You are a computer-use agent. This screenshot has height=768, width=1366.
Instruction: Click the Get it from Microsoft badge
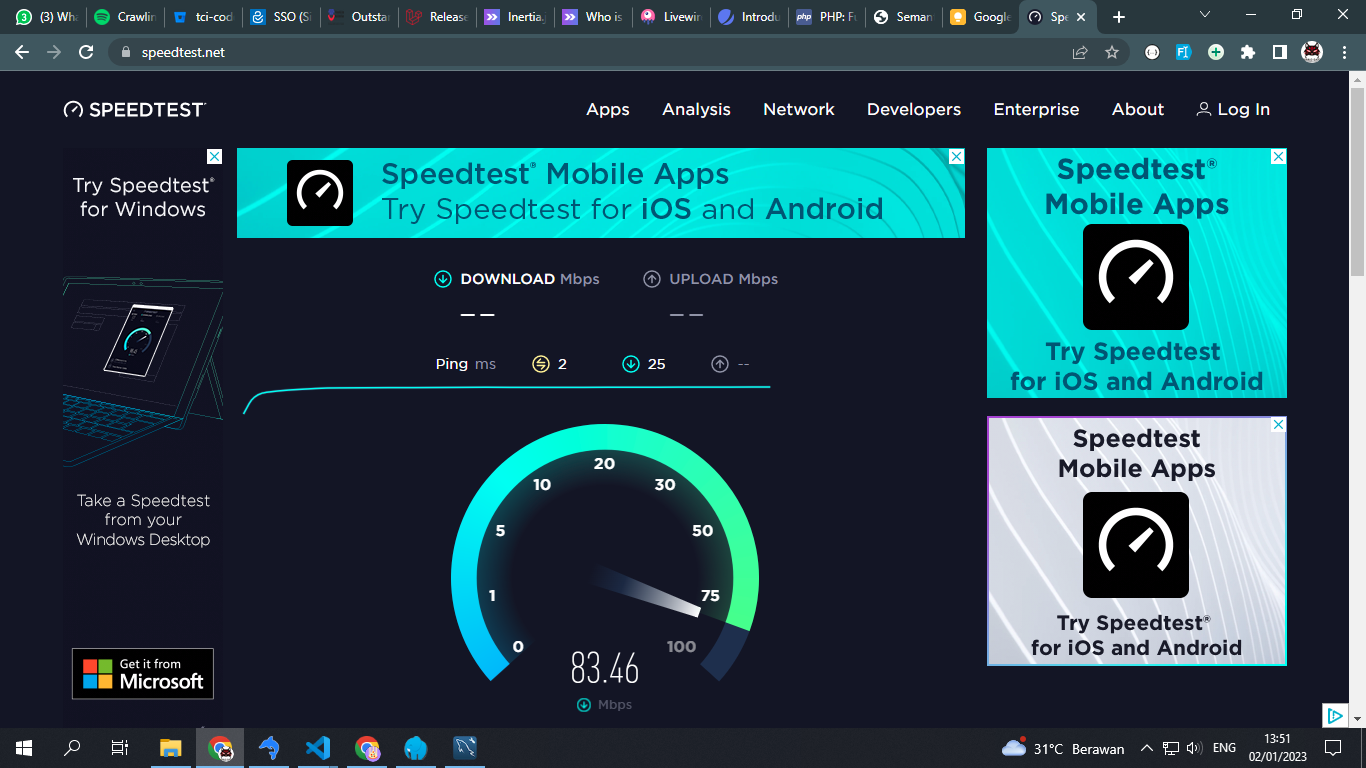[x=143, y=673]
